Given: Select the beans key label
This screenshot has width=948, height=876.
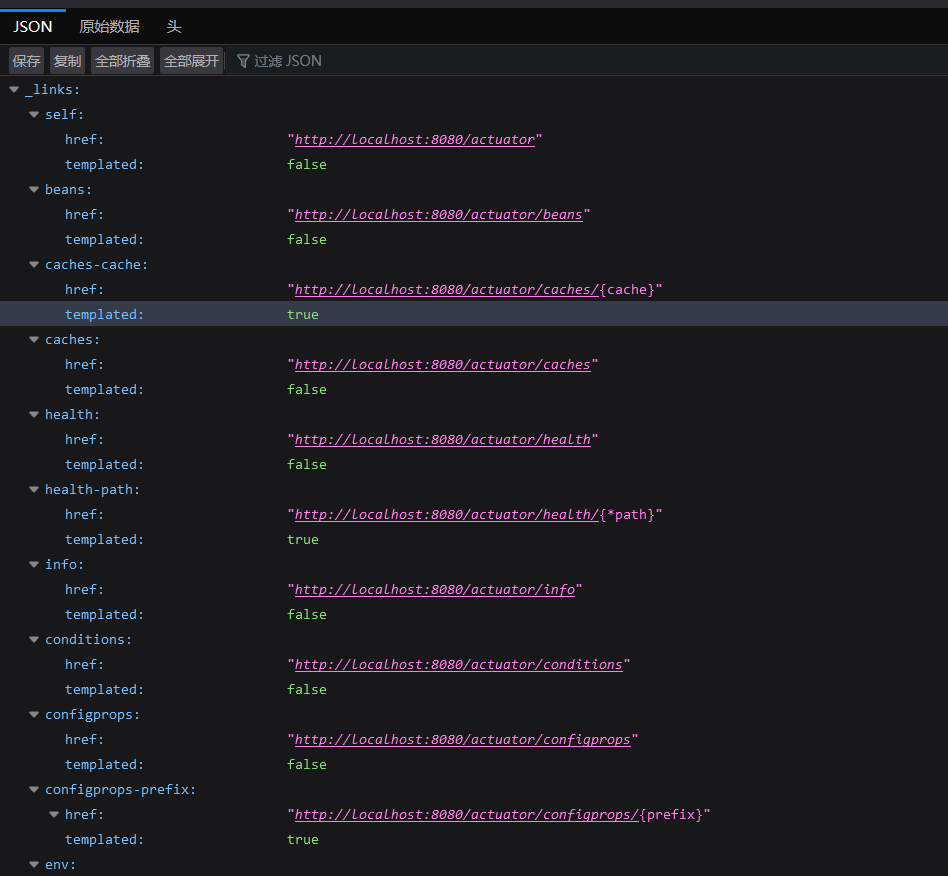Looking at the screenshot, I should (x=68, y=189).
